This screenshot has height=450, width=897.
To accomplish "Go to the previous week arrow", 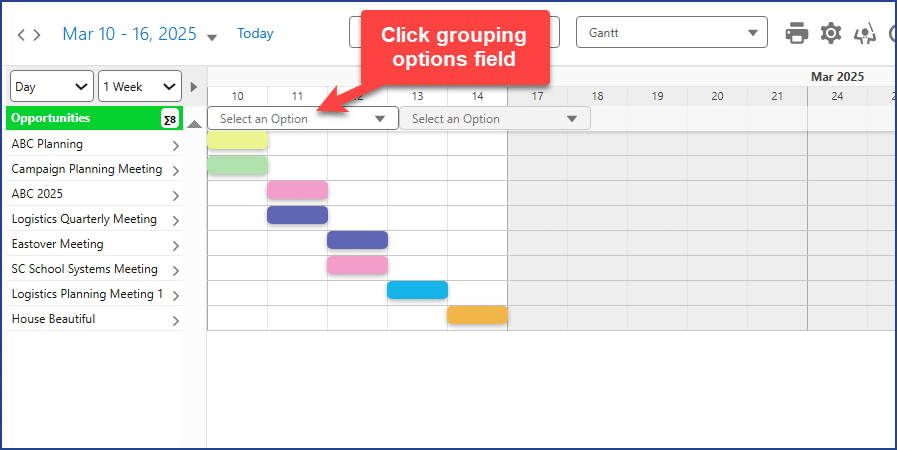I will coord(21,35).
